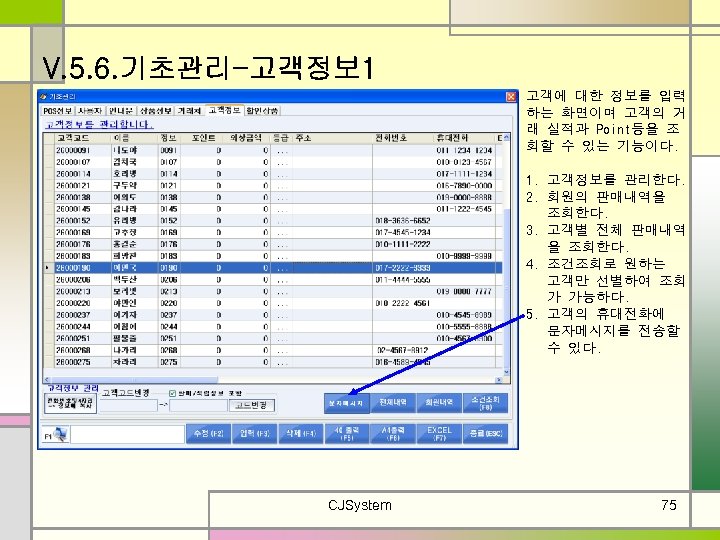The image size is (720, 540).
Task: Click the horizontal scrollbar thumb
Action: [x=134, y=380]
